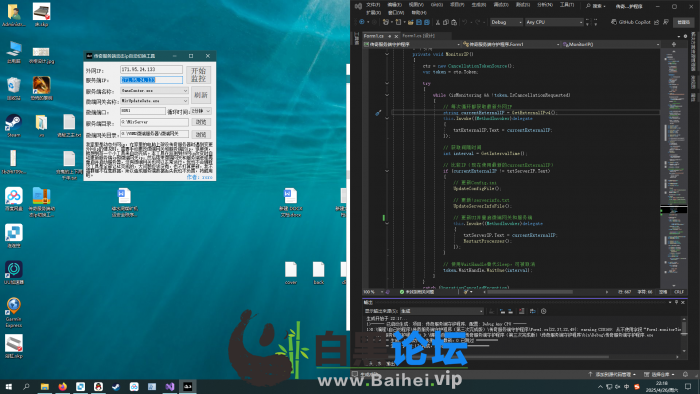Image resolution: width=700 pixels, height=394 pixels.
Task: Open Tools menu in Visual Studio
Action: point(567,5)
